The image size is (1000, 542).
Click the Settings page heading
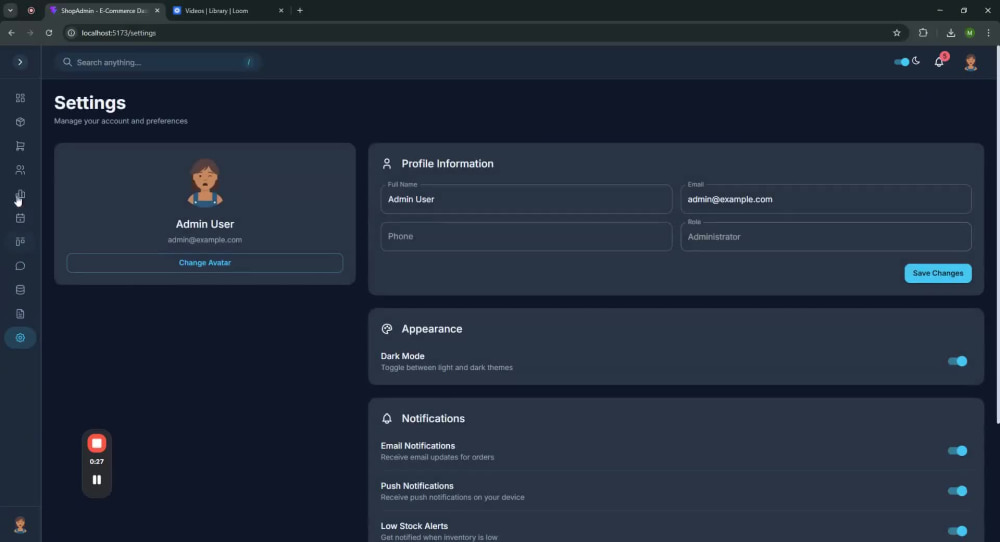pyautogui.click(x=90, y=103)
